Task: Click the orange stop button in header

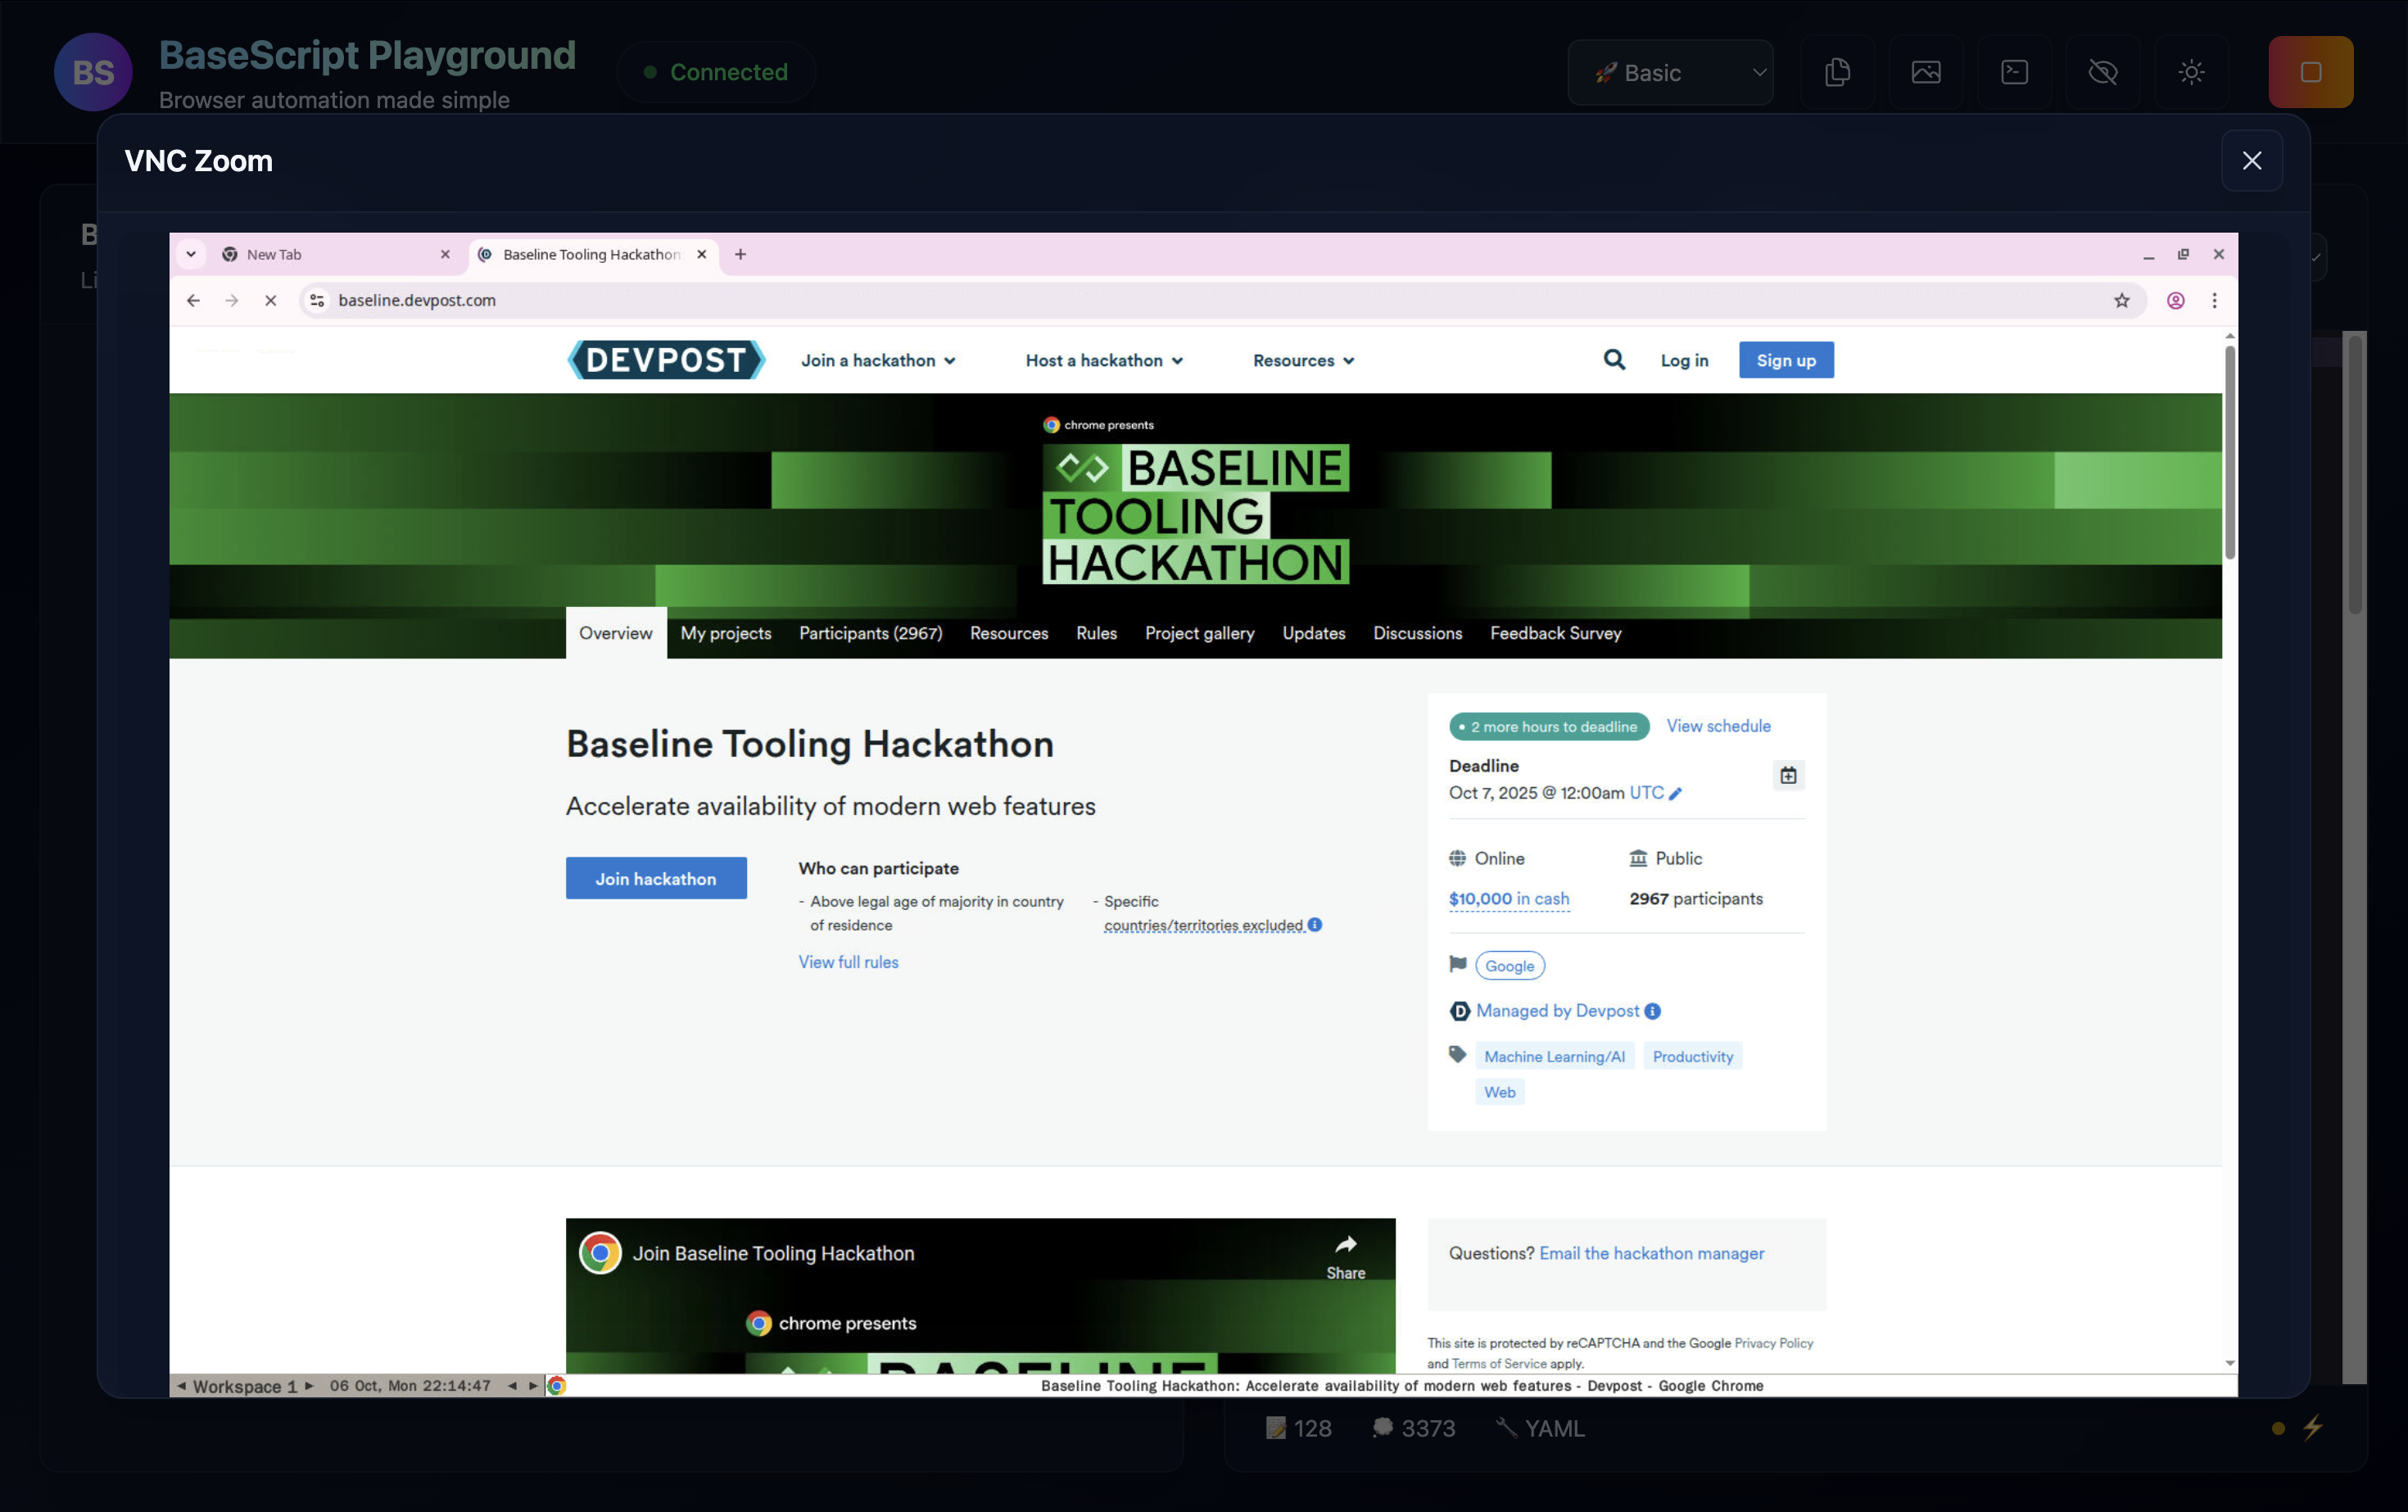Action: 2310,72
